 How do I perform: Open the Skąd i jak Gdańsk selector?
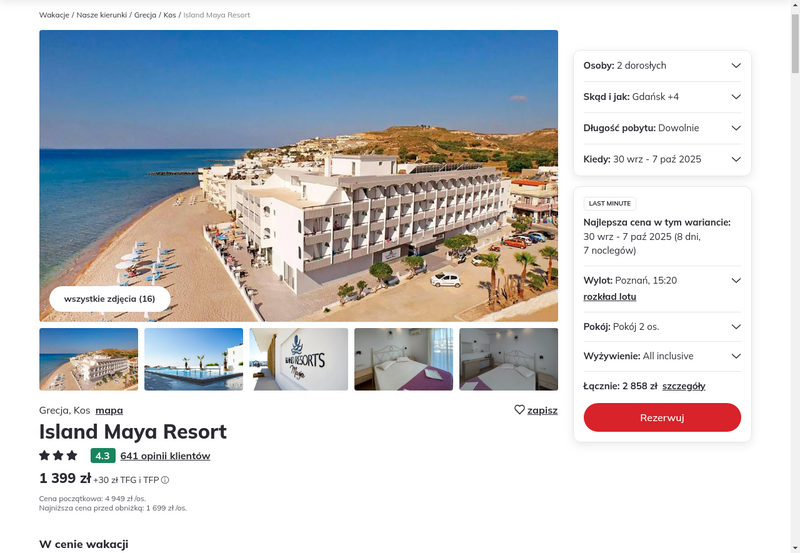pos(662,97)
